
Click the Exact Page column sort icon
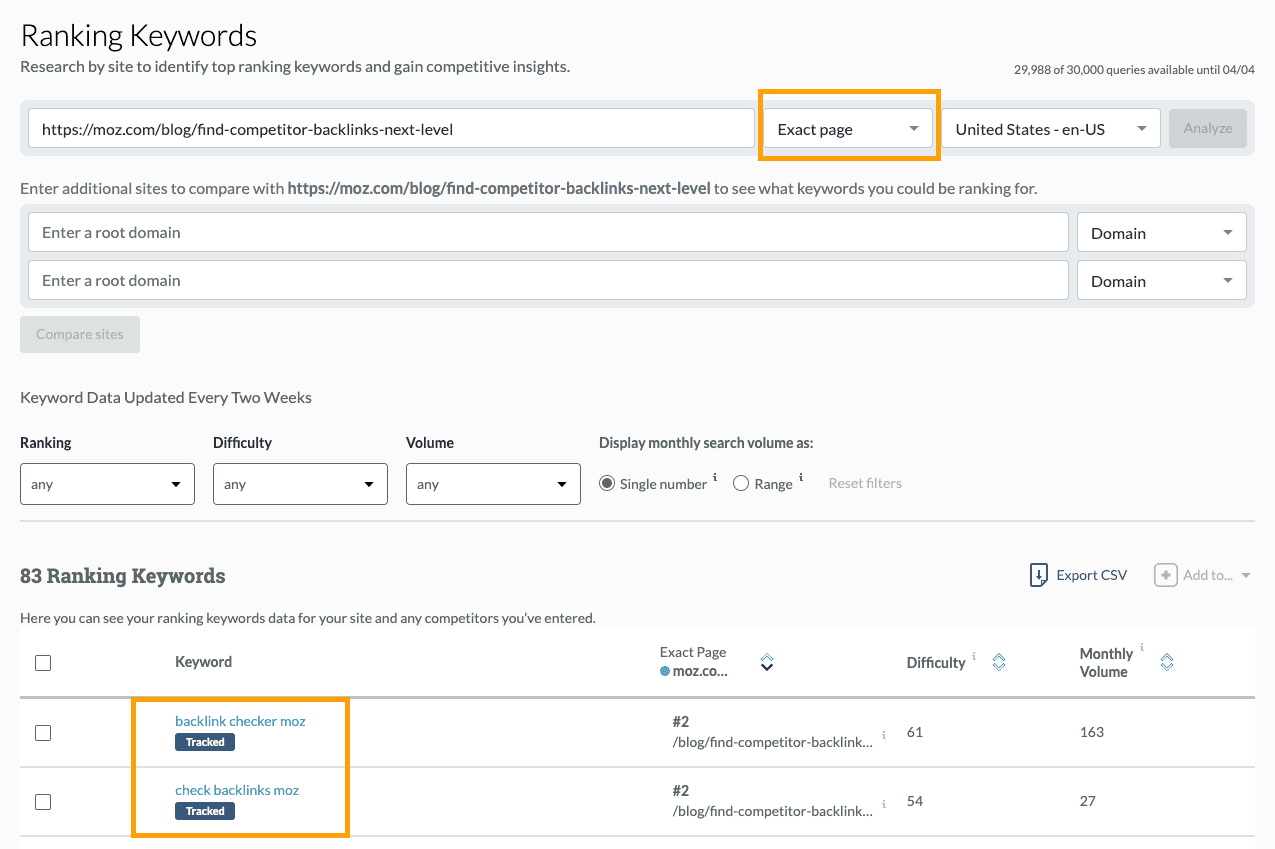coord(766,662)
